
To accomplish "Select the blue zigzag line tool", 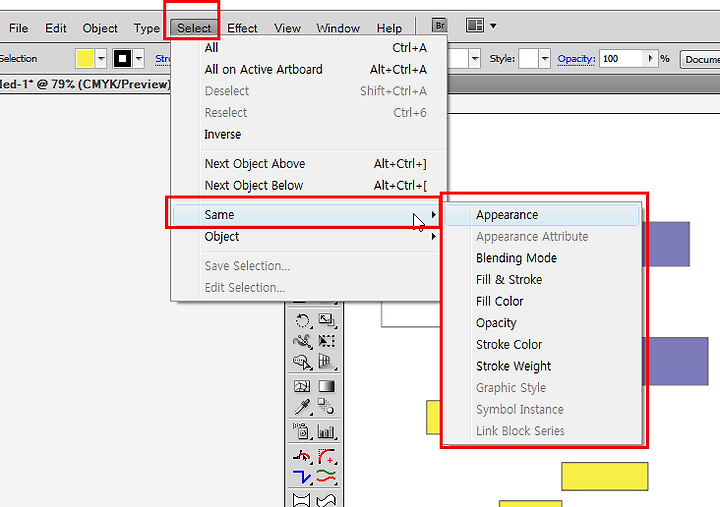I will (x=302, y=477).
